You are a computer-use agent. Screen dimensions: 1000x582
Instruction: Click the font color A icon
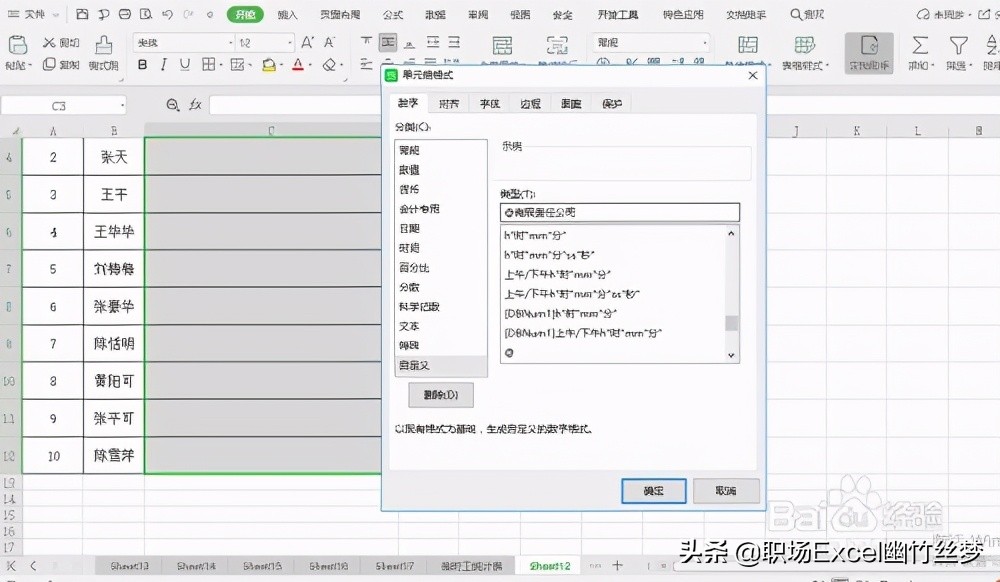[x=298, y=64]
